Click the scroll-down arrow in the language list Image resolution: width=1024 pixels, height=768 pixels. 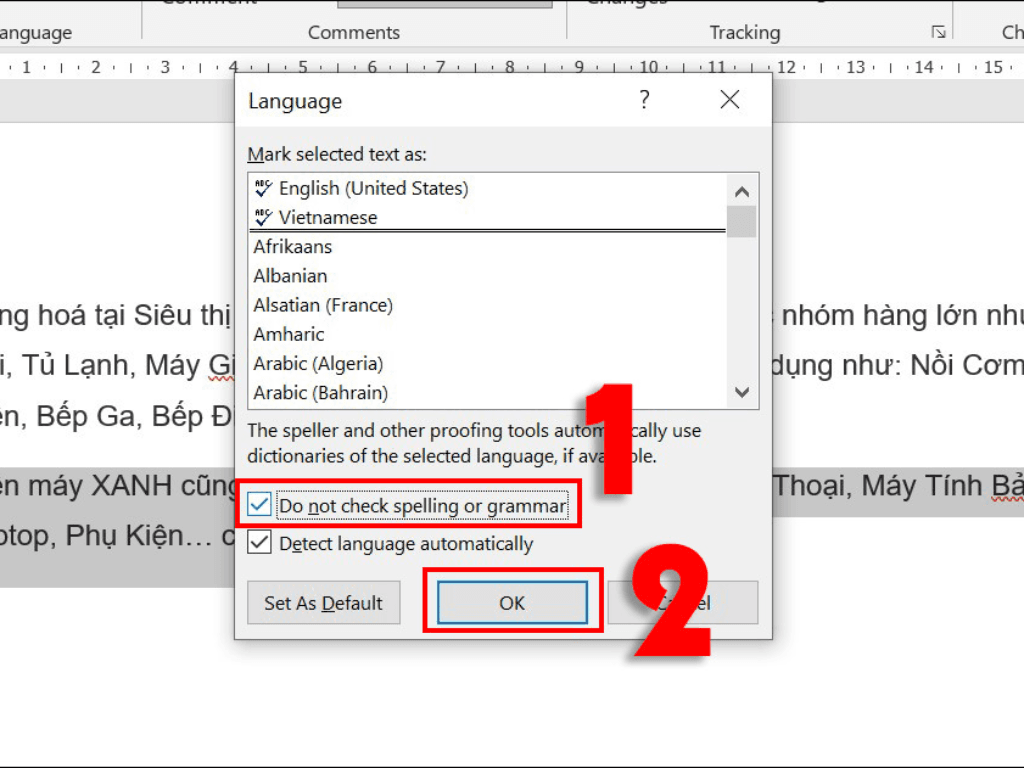742,393
